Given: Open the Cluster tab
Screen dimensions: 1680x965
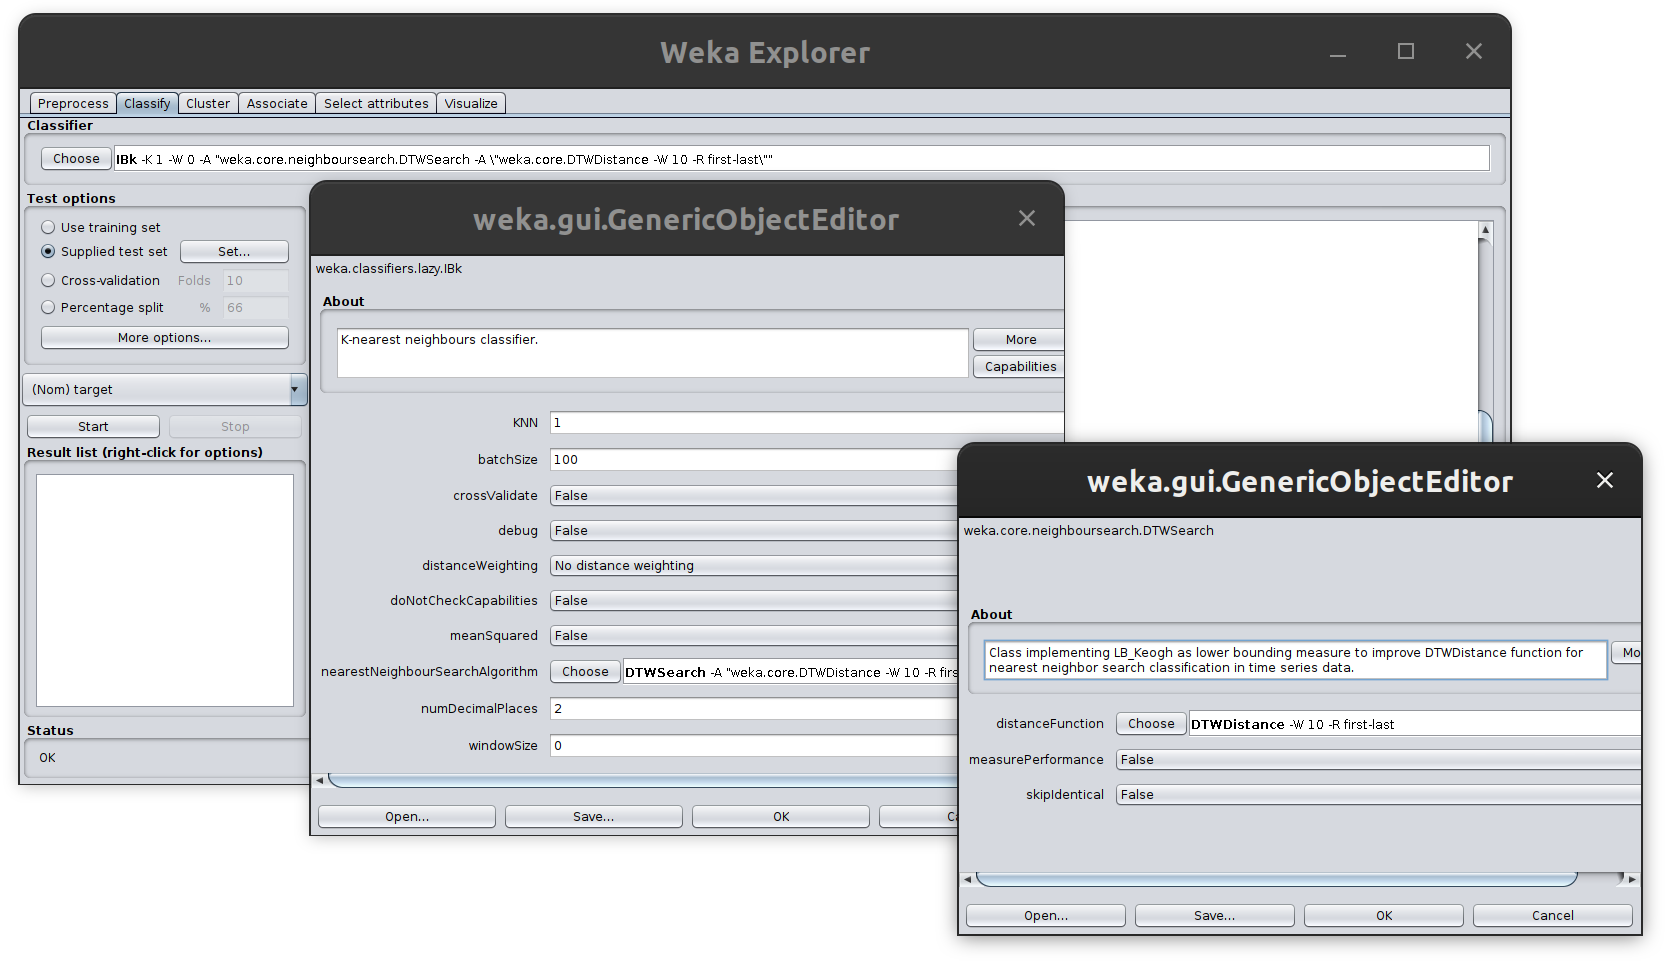Looking at the screenshot, I should coord(208,103).
